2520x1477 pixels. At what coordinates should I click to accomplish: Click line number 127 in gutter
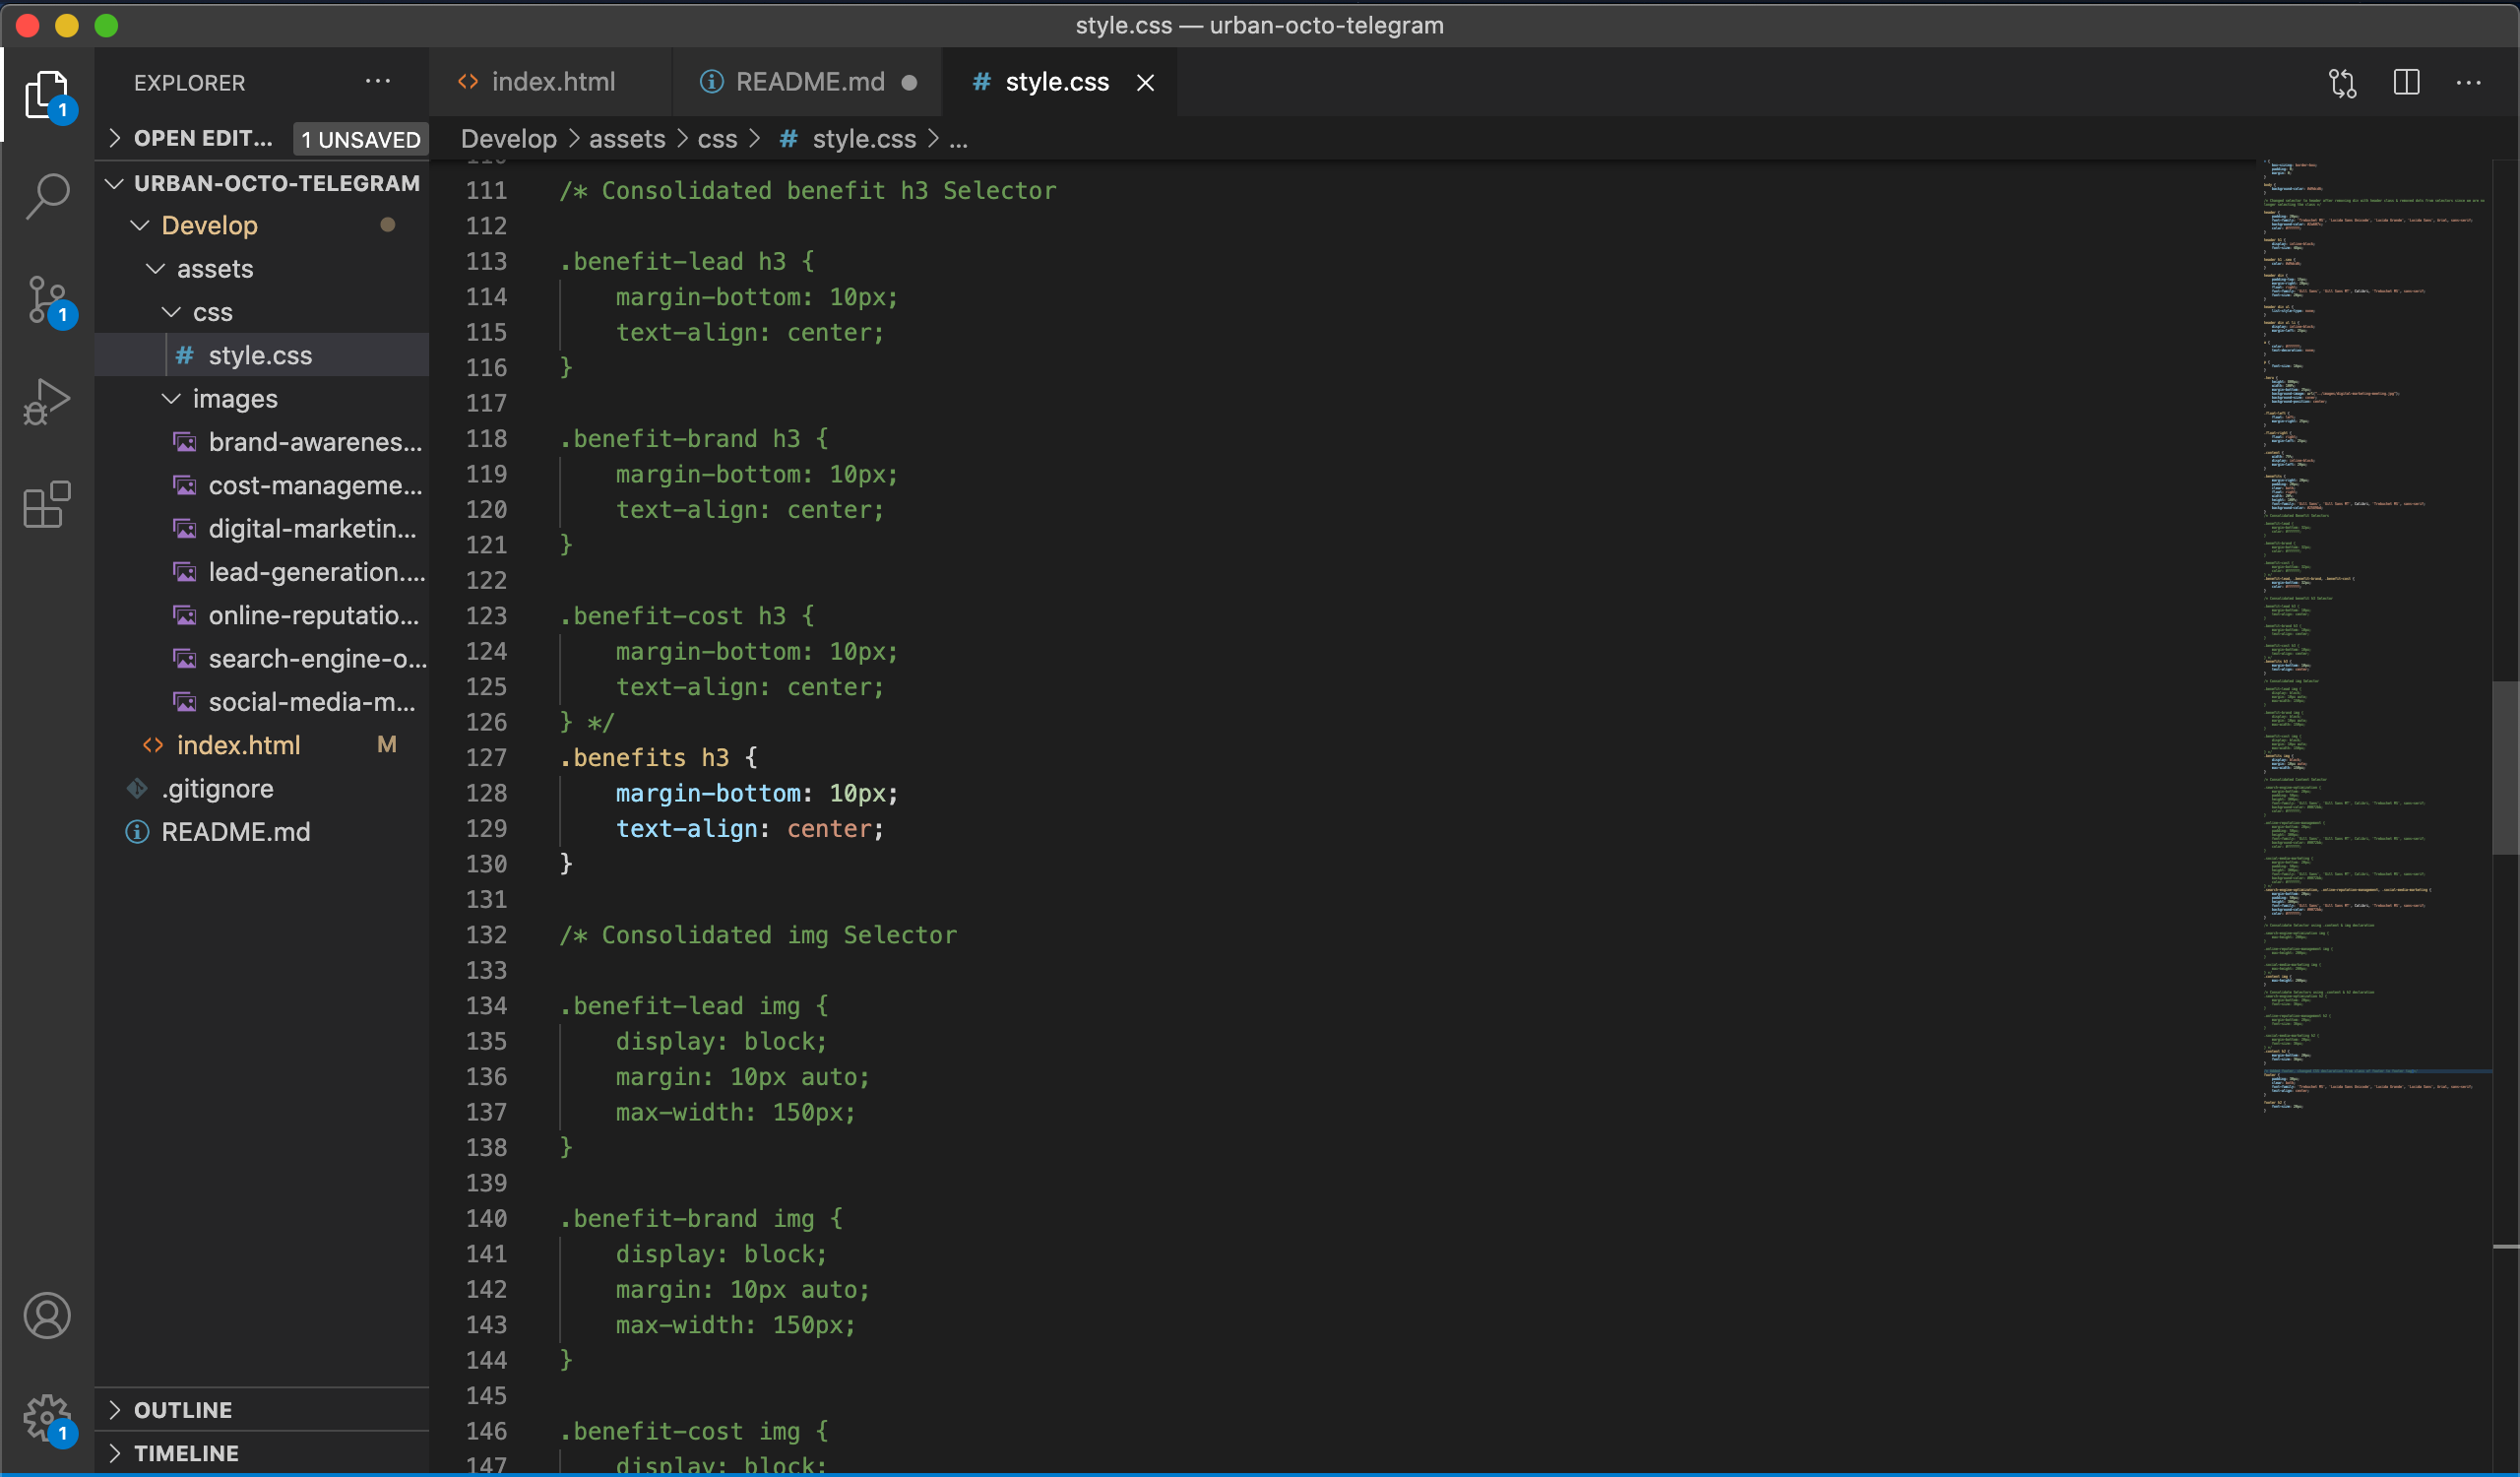click(486, 757)
